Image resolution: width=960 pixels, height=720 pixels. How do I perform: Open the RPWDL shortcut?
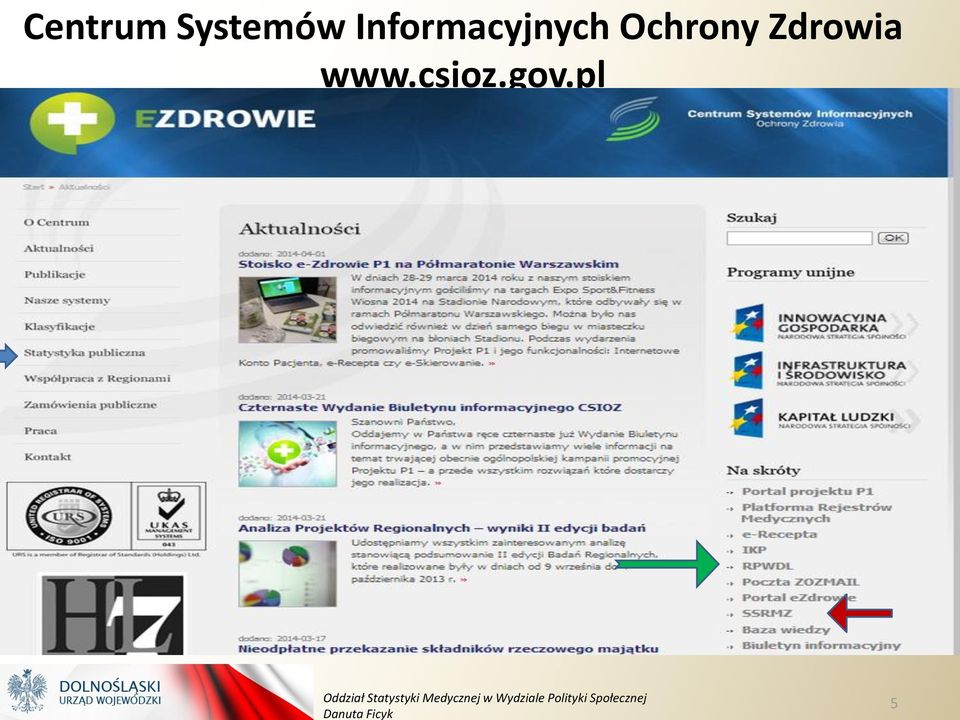(x=767, y=566)
